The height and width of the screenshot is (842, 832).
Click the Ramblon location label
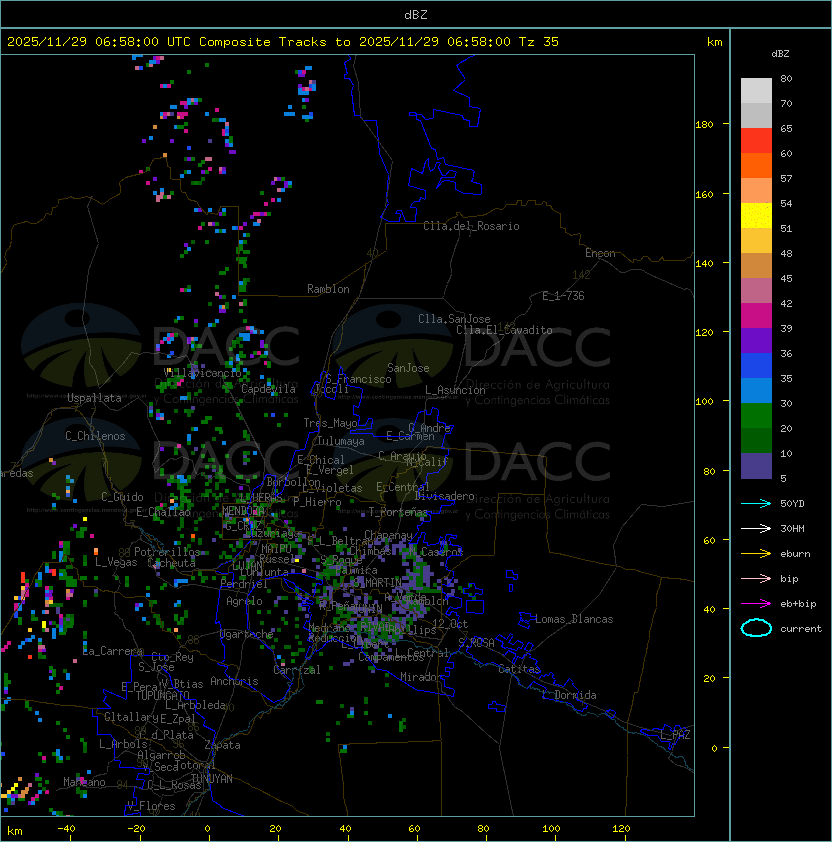pos(328,289)
